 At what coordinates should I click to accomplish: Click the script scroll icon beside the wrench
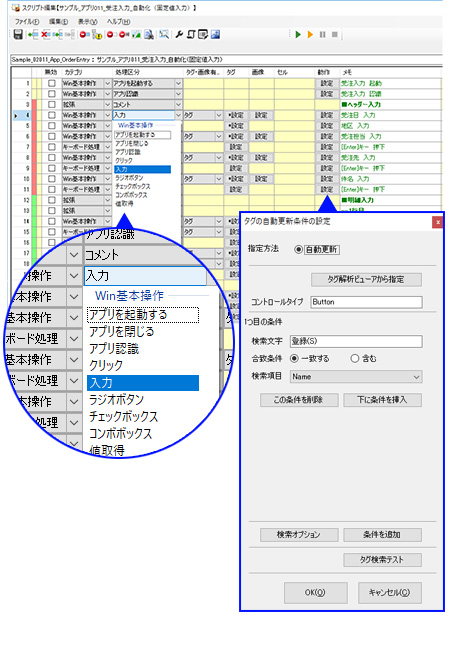click(191, 34)
